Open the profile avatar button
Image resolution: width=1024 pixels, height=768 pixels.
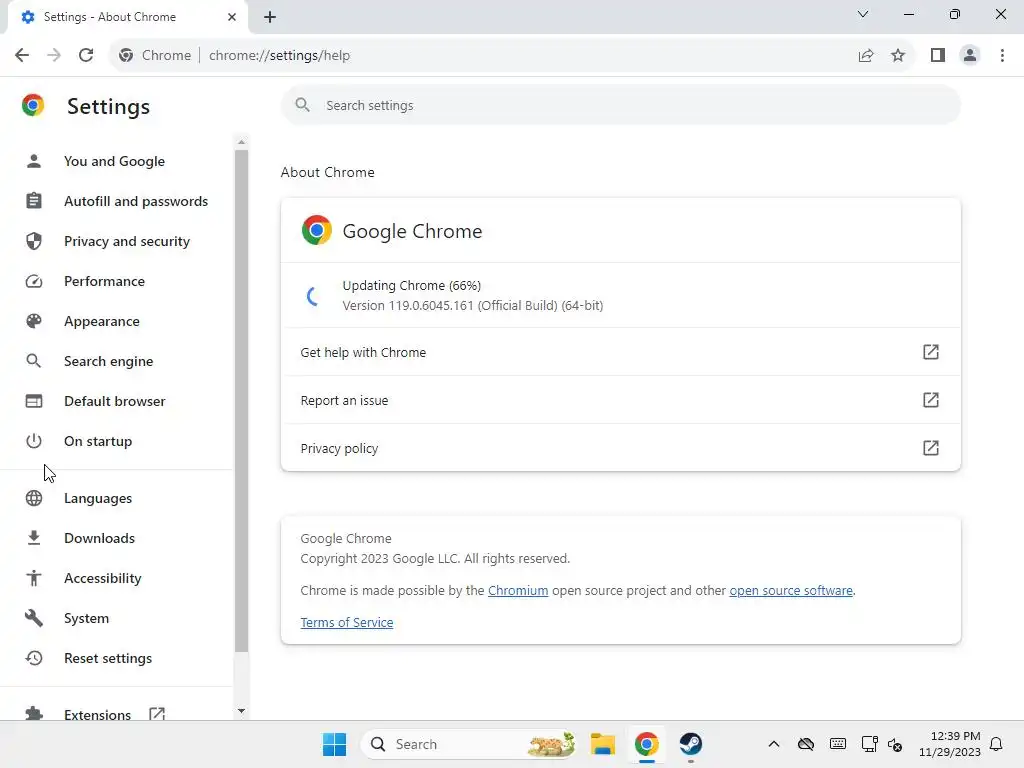pos(970,55)
